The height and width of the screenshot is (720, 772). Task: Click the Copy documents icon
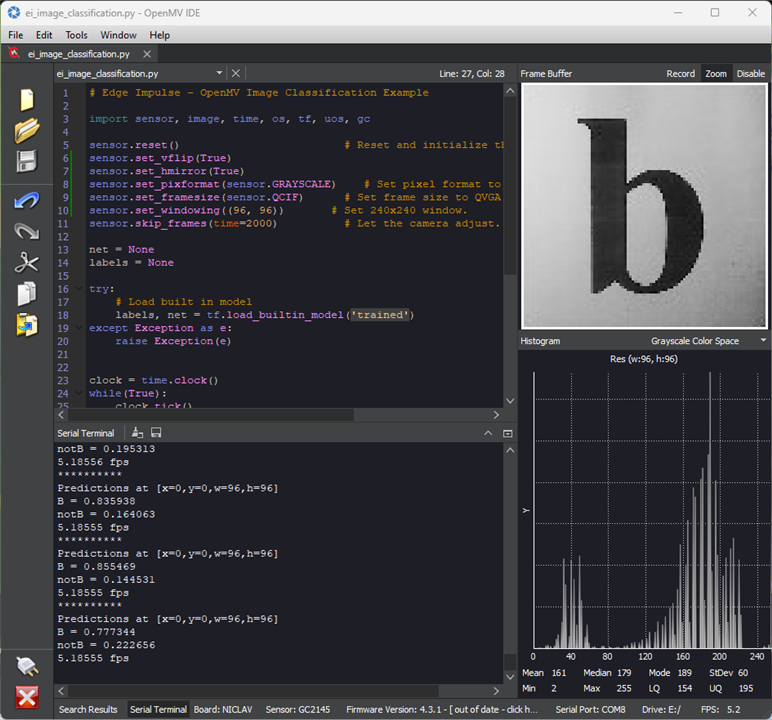coord(27,294)
